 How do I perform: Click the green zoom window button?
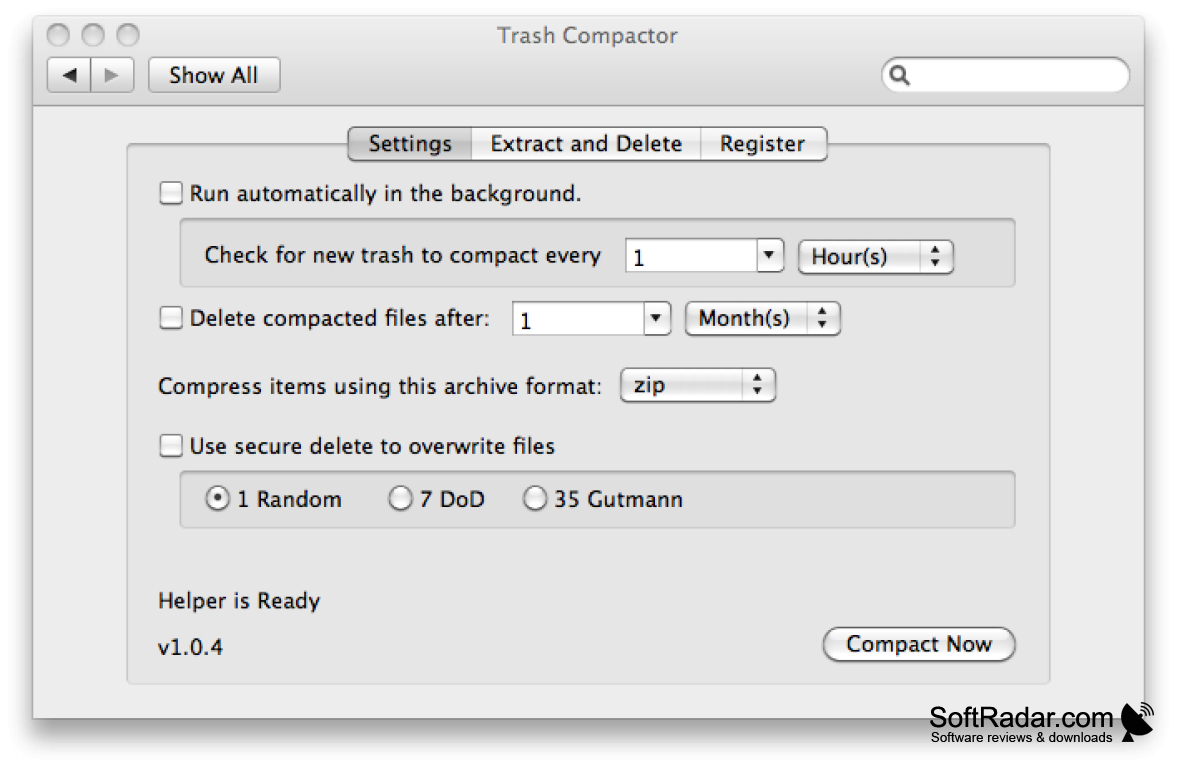pos(128,35)
